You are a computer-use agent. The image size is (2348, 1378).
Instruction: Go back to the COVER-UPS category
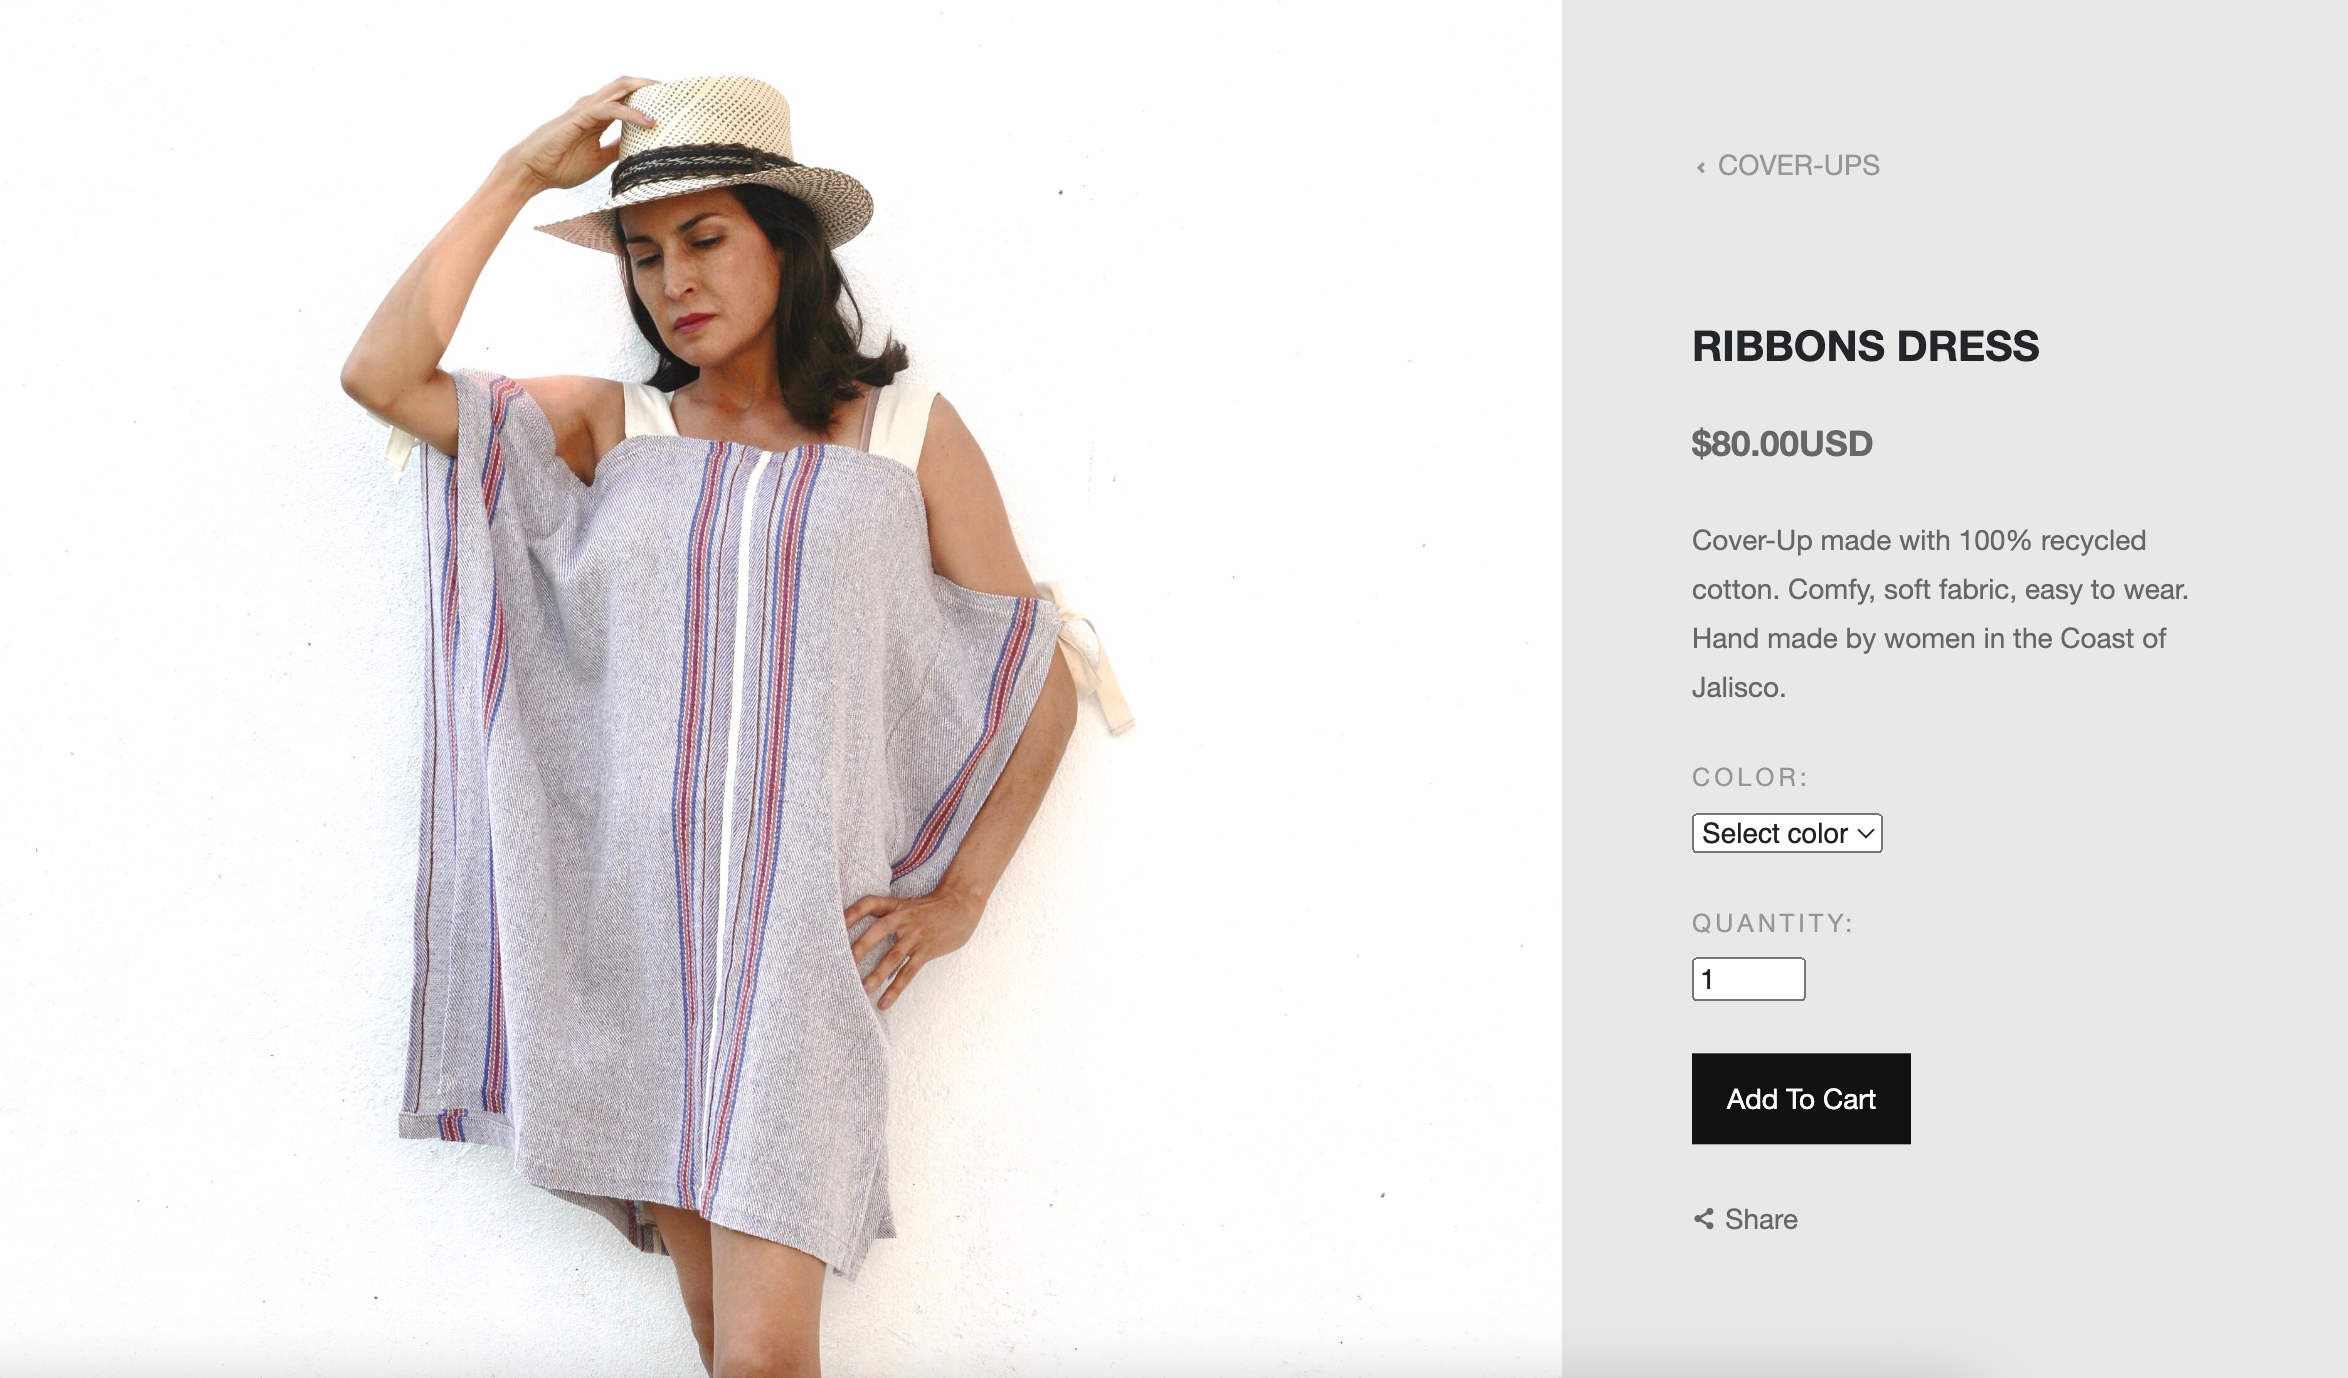[x=1798, y=166]
